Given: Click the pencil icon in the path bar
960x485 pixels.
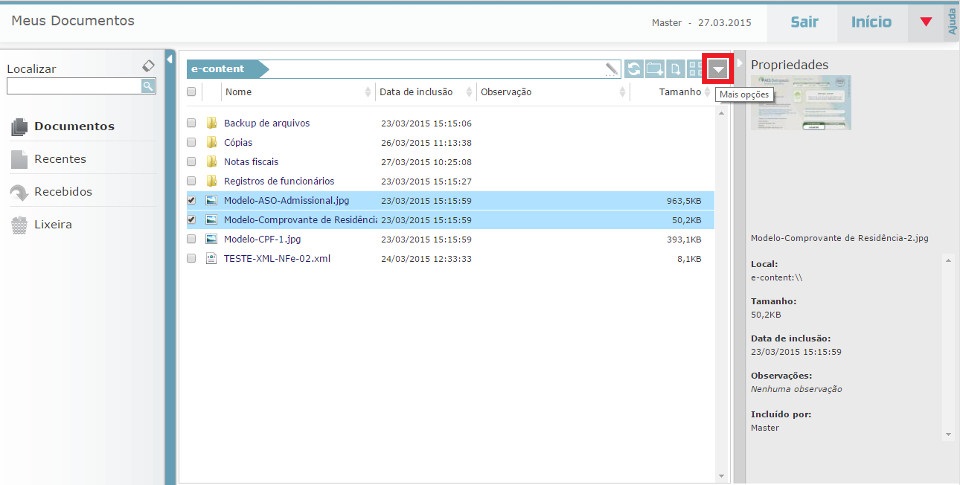Looking at the screenshot, I should [x=612, y=69].
